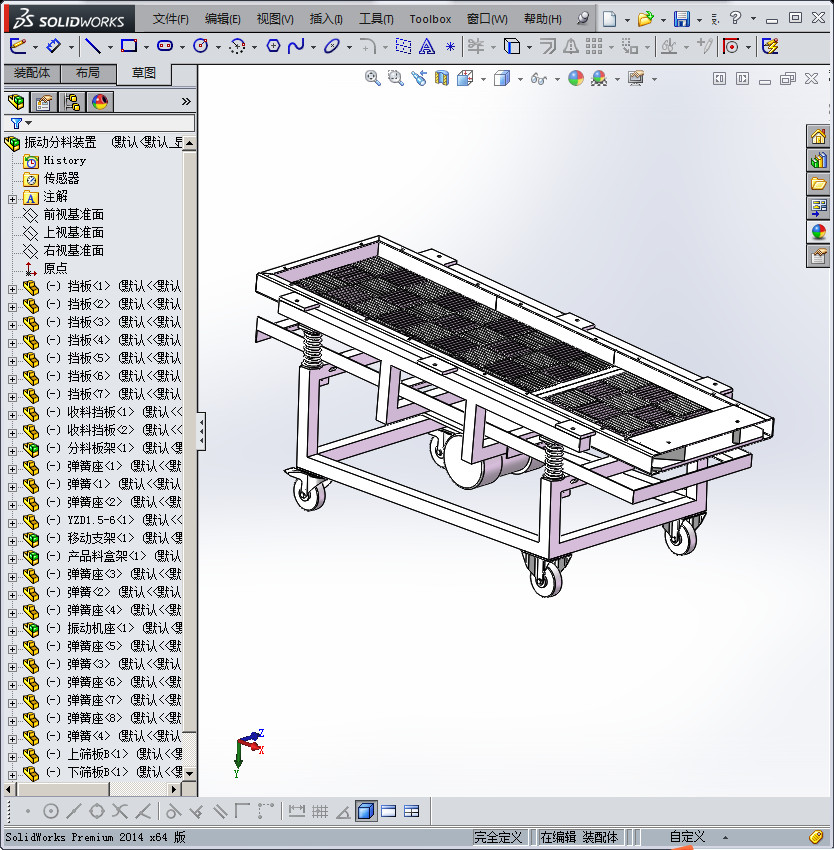
Task: Open the 帮助(H) menu
Action: (x=542, y=19)
